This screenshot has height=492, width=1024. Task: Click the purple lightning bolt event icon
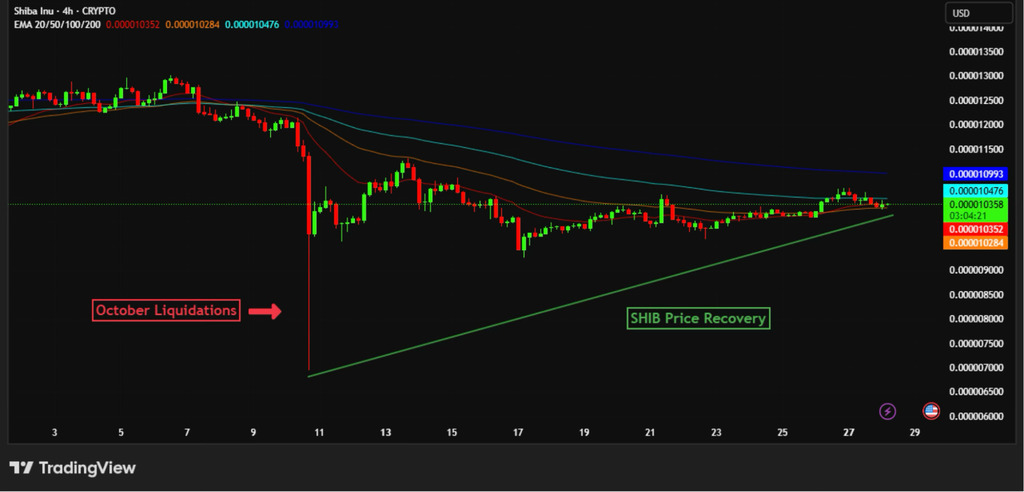(x=887, y=411)
